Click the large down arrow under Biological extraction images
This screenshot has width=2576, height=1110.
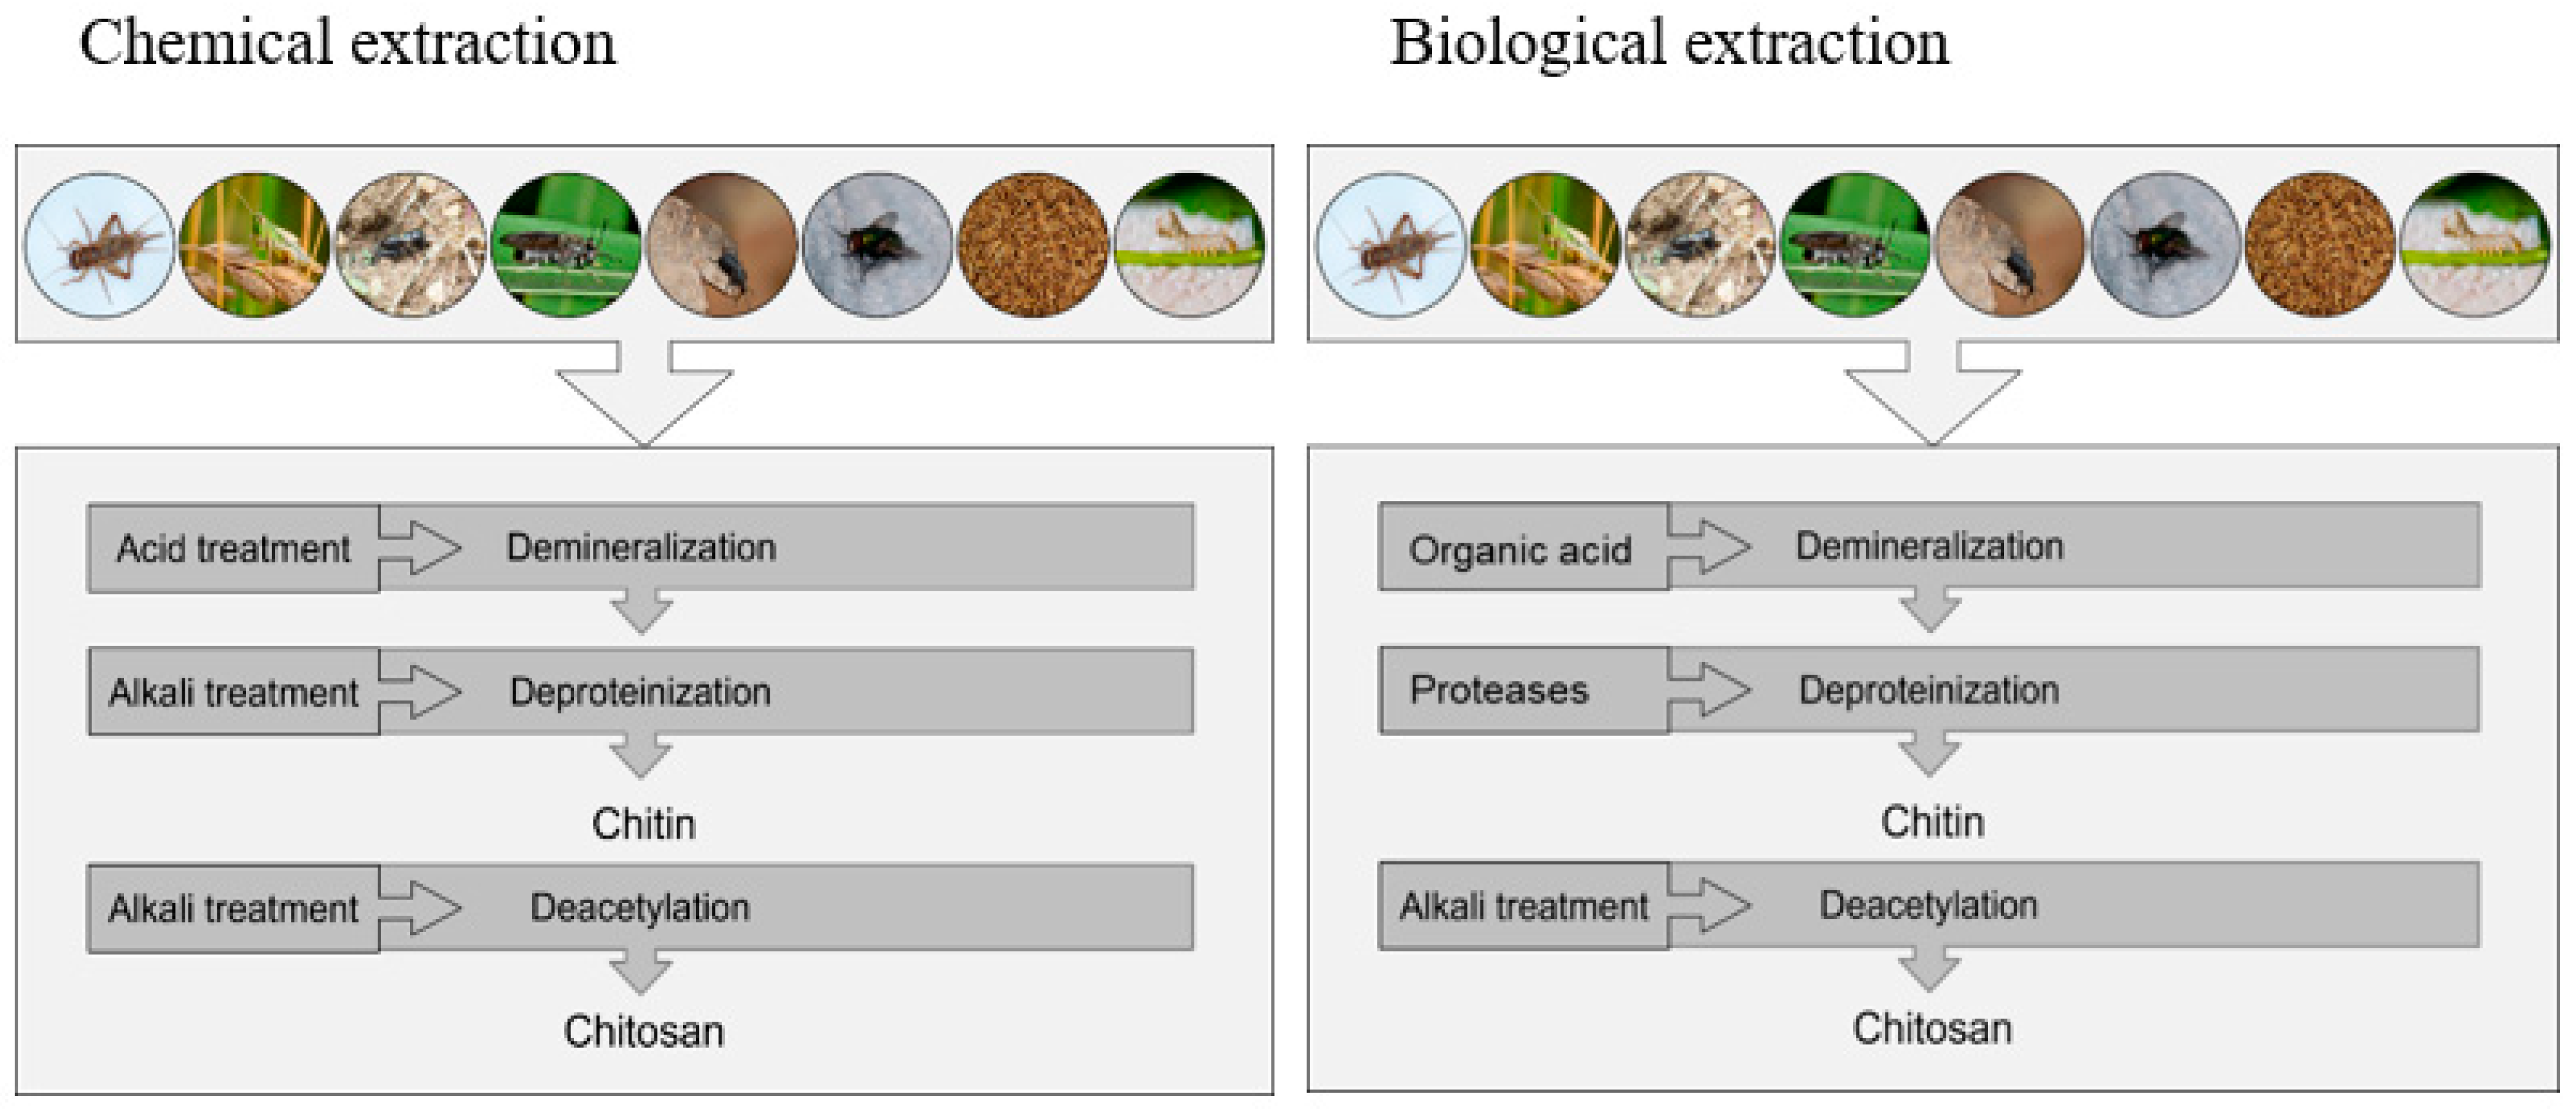(1932, 395)
